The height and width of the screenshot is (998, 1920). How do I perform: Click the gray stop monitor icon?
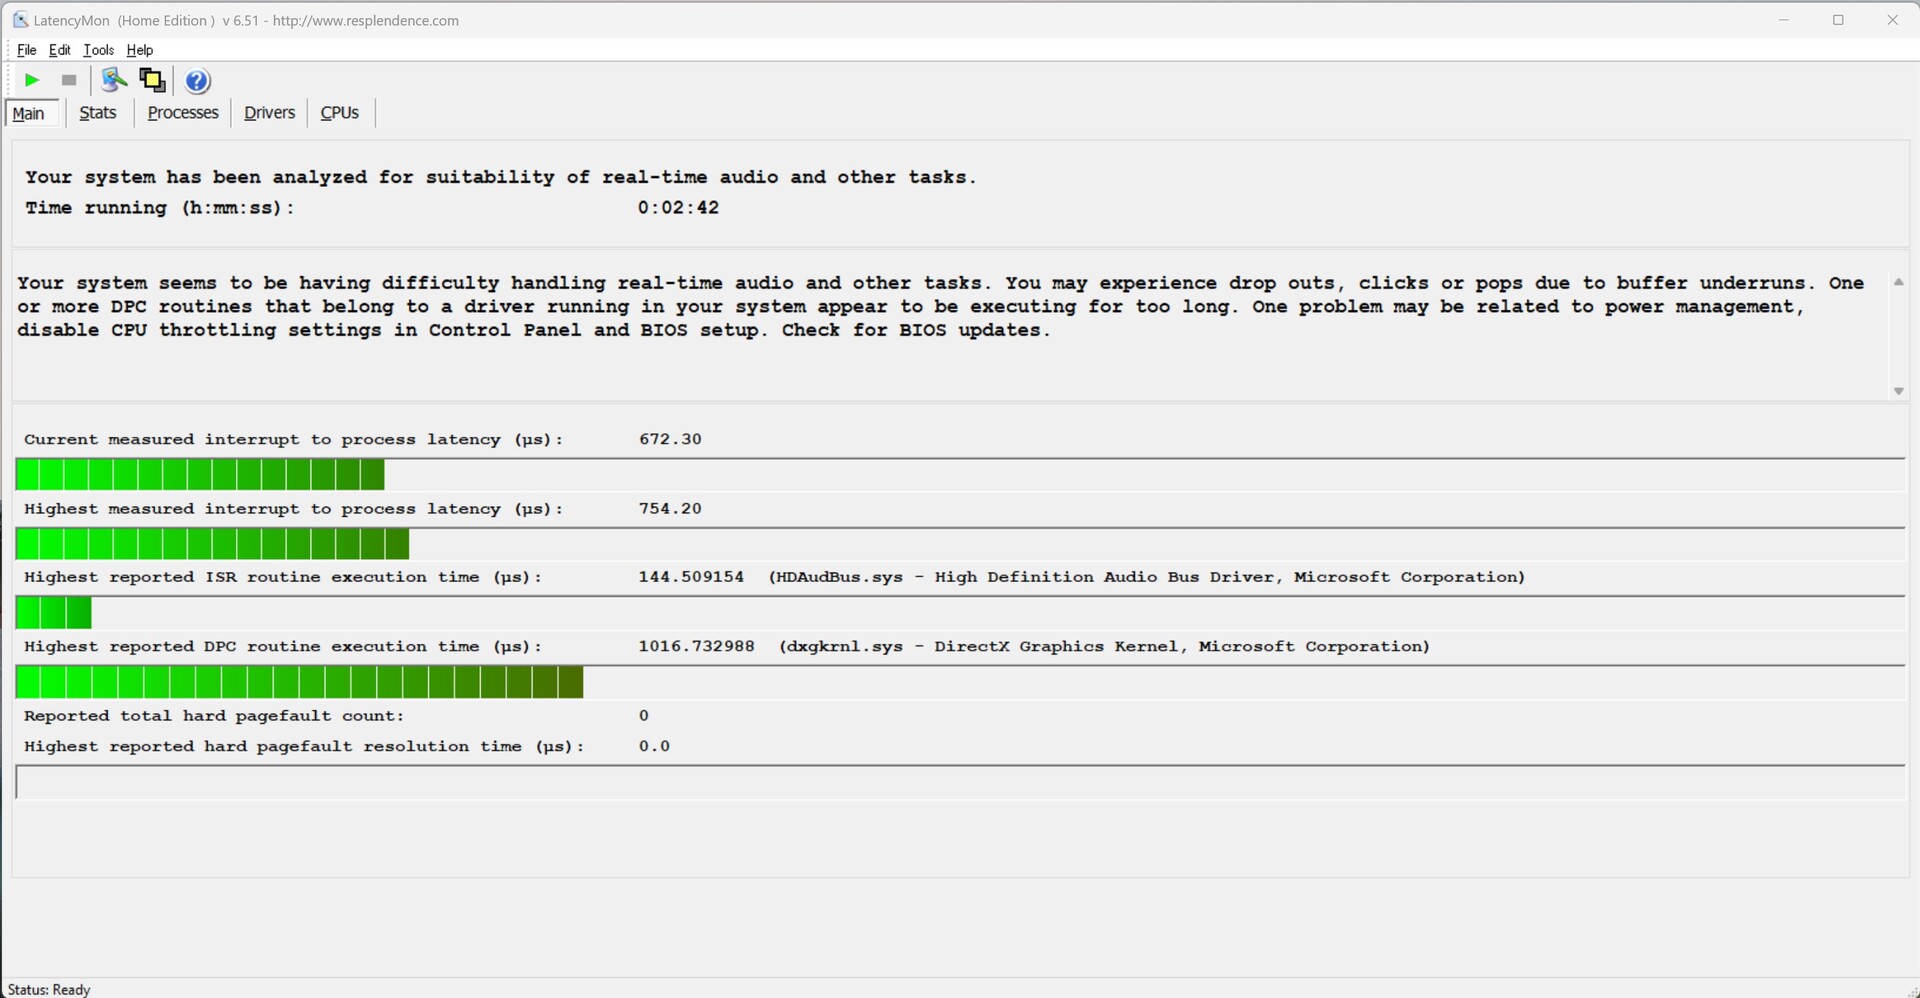[69, 80]
